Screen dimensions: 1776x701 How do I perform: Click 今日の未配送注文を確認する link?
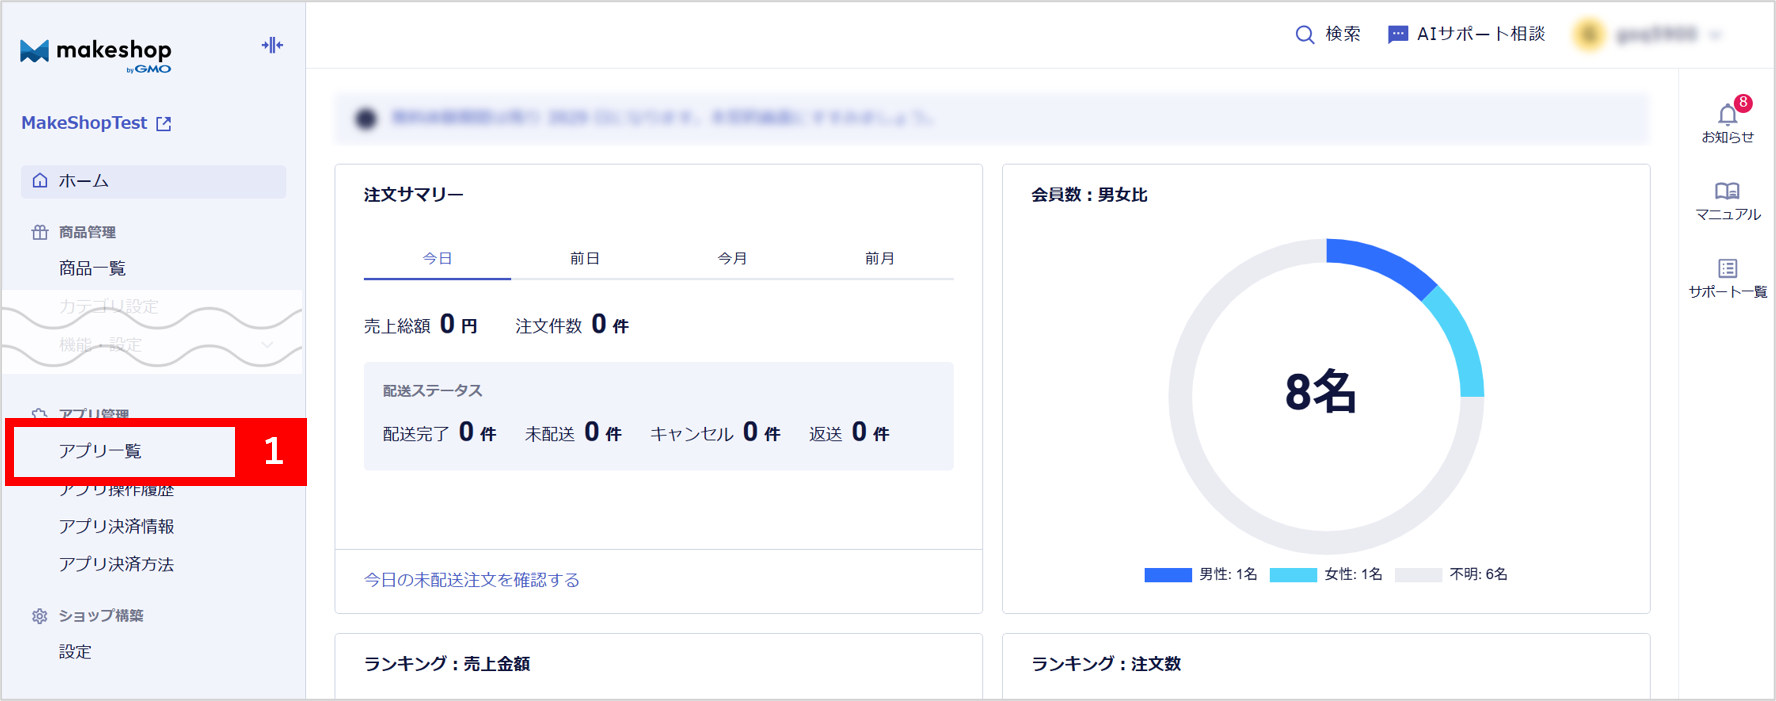pos(471,580)
